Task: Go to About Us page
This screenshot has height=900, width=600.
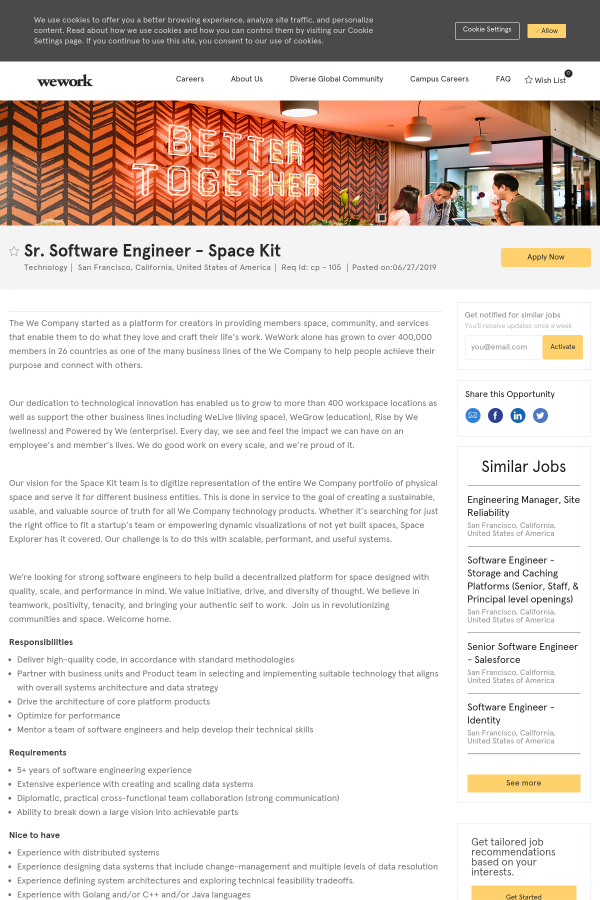Action: tap(247, 79)
